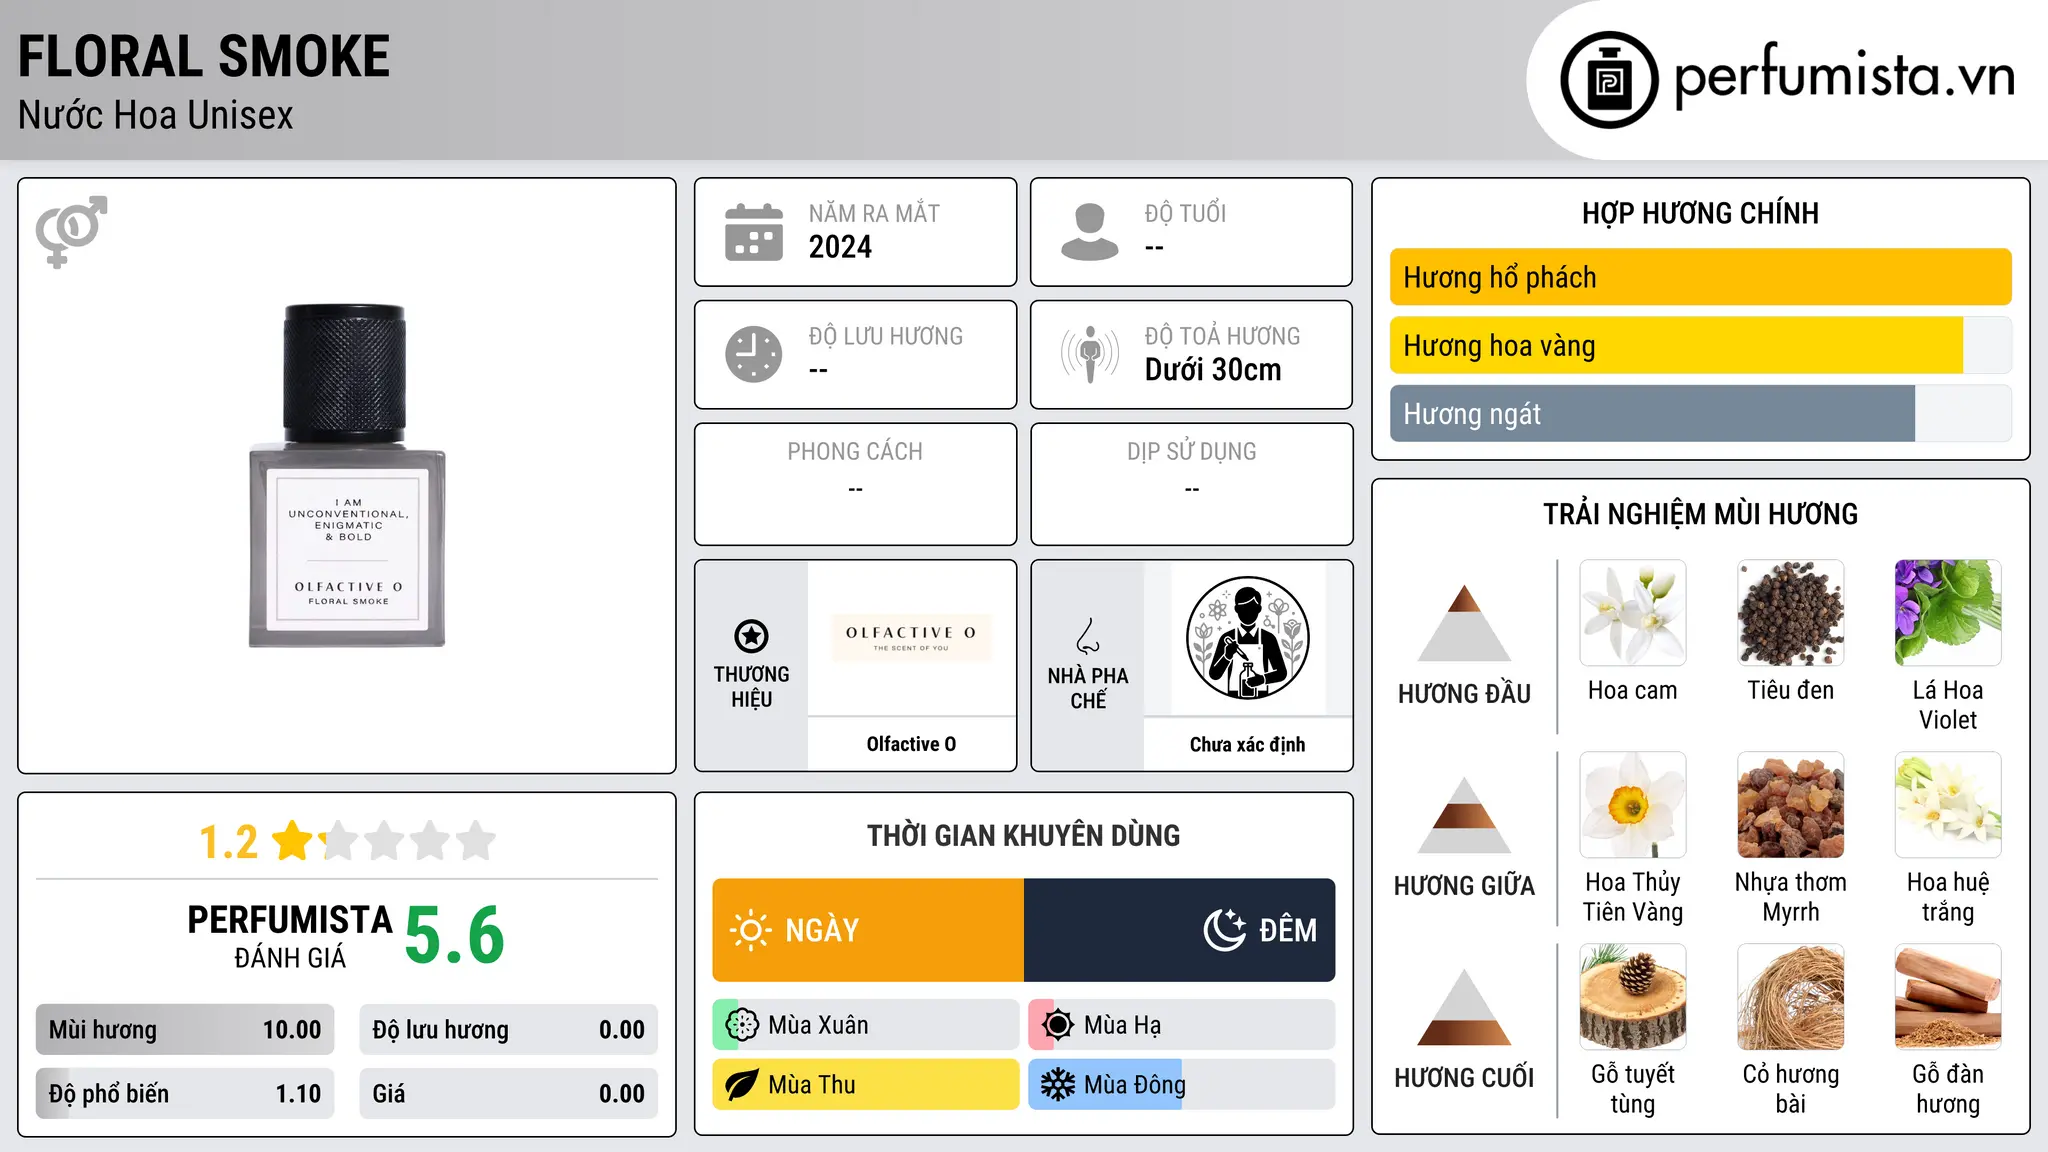Click the green 5.6 Perfumista score
This screenshot has width=2048, height=1152.
tap(455, 935)
